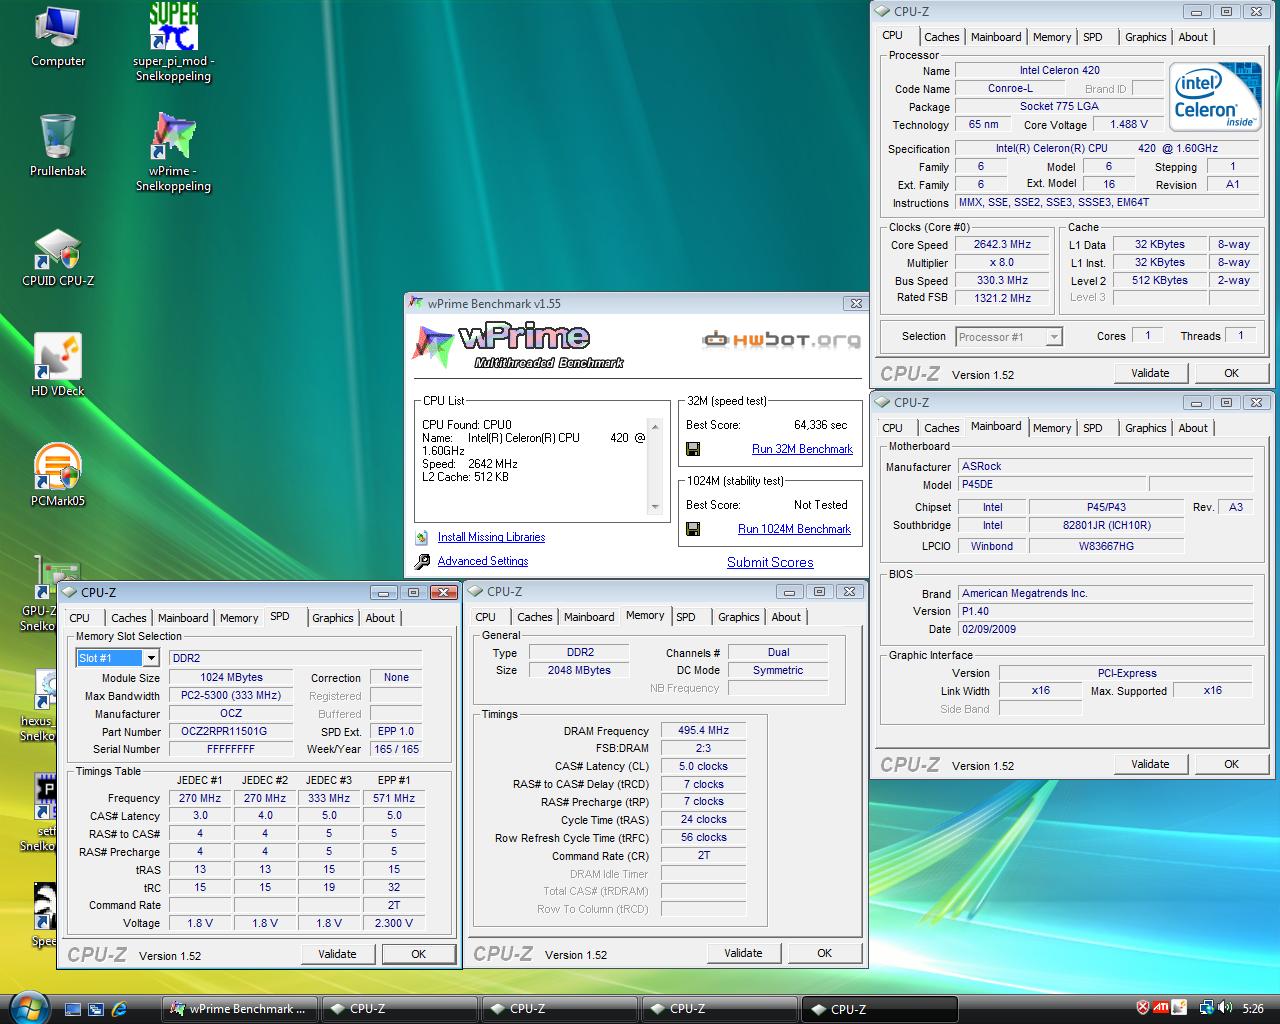Click the processor name Intel Celeron 420

pyautogui.click(x=1059, y=70)
